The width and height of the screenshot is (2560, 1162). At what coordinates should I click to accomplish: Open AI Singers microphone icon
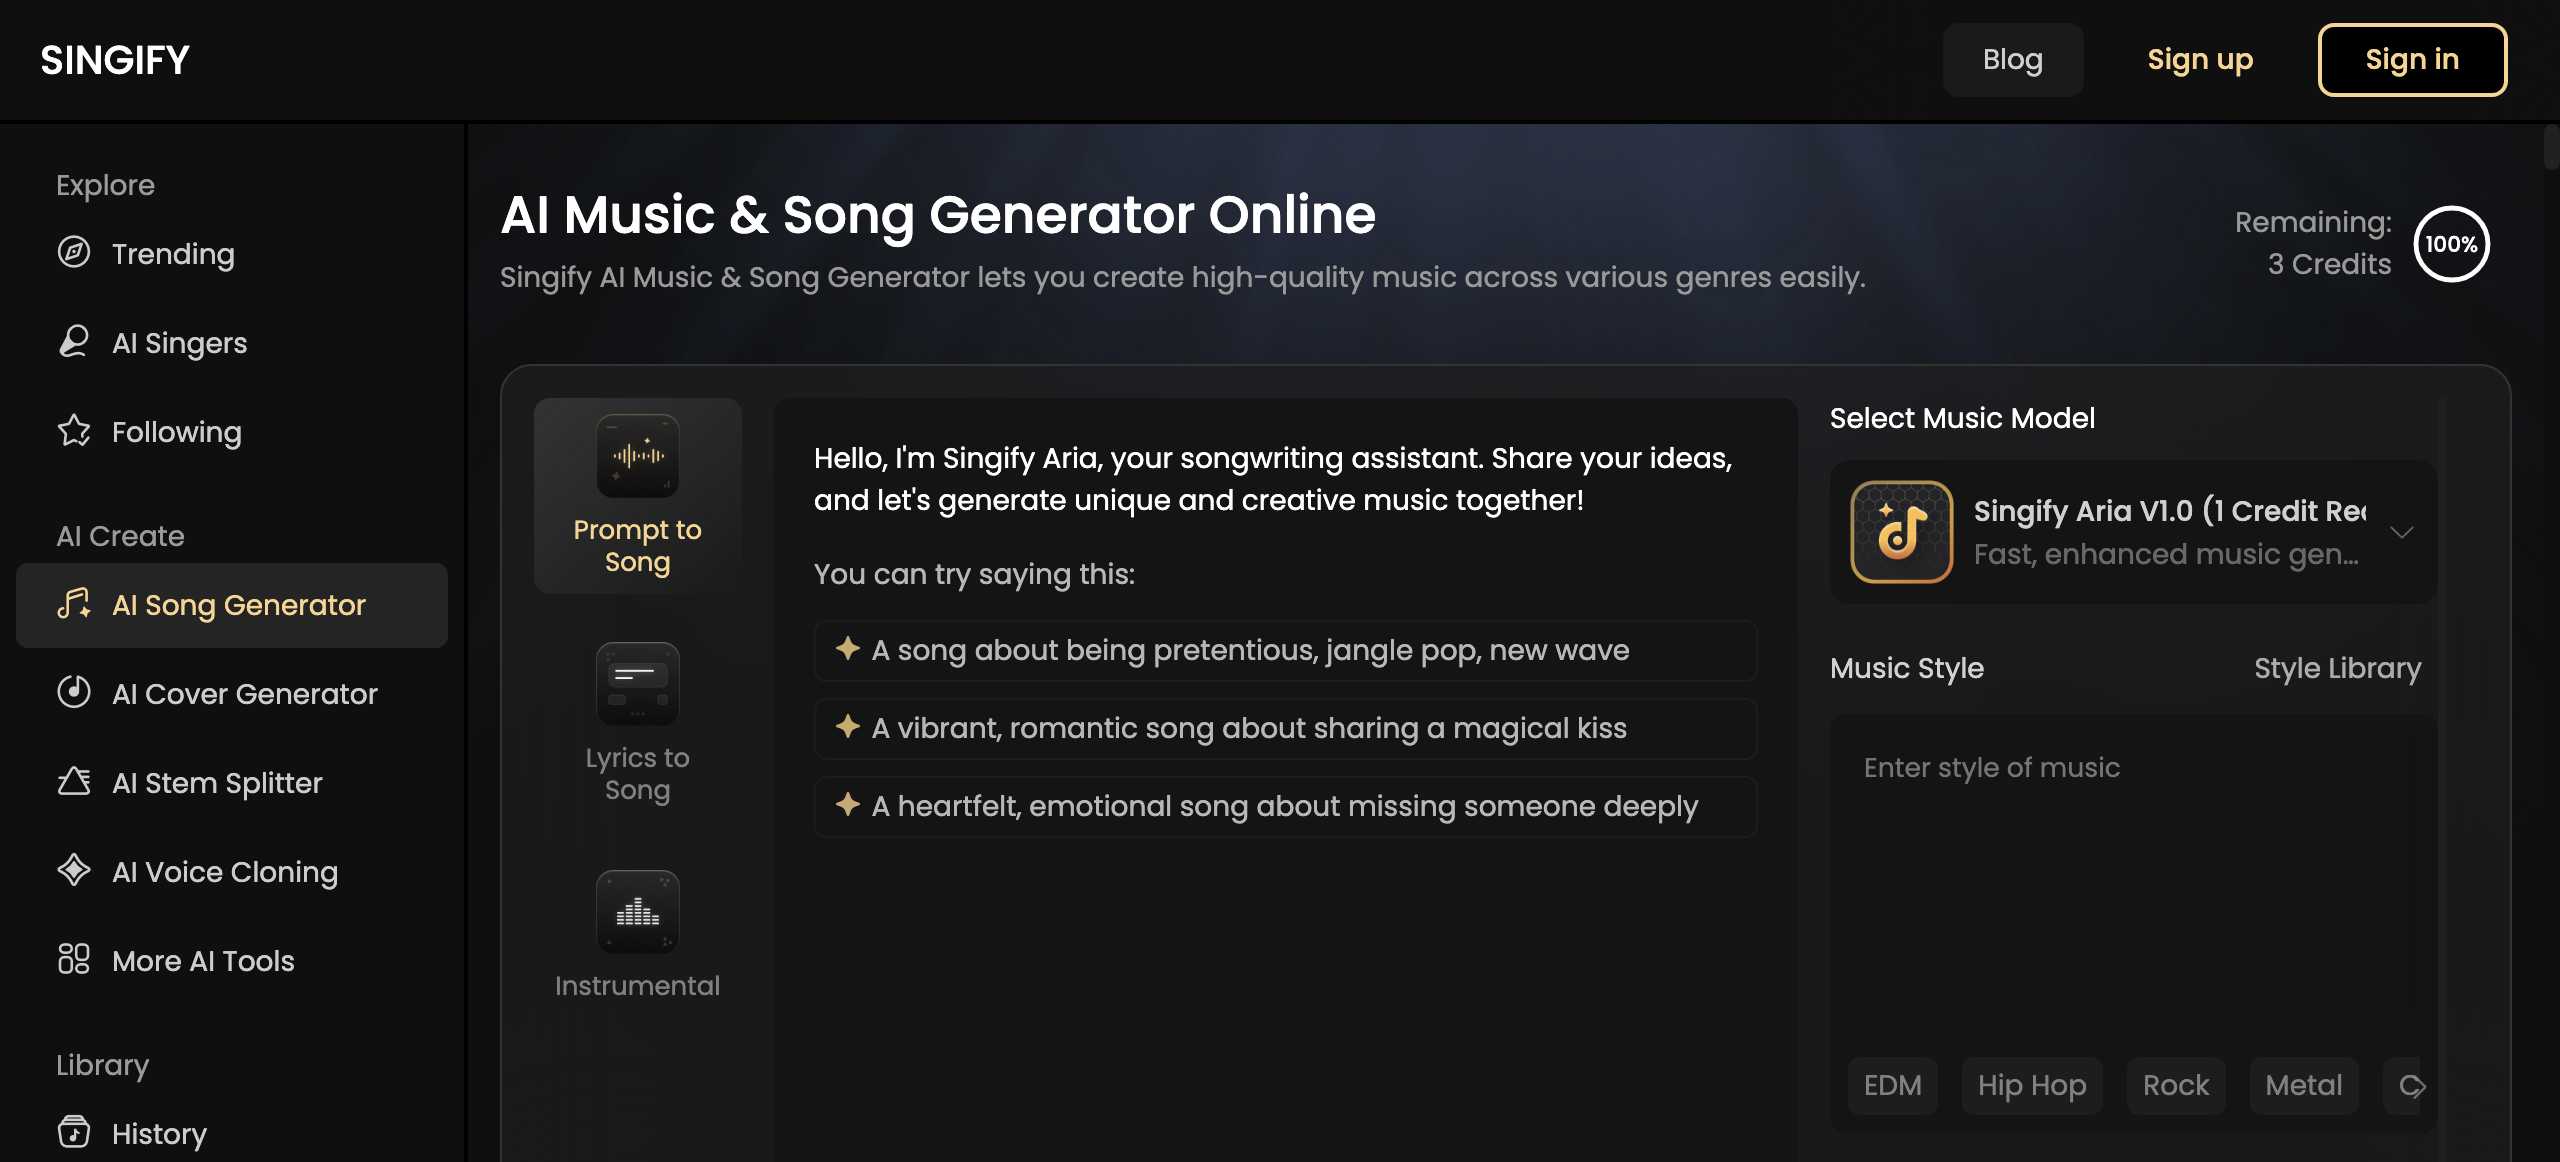click(x=74, y=342)
